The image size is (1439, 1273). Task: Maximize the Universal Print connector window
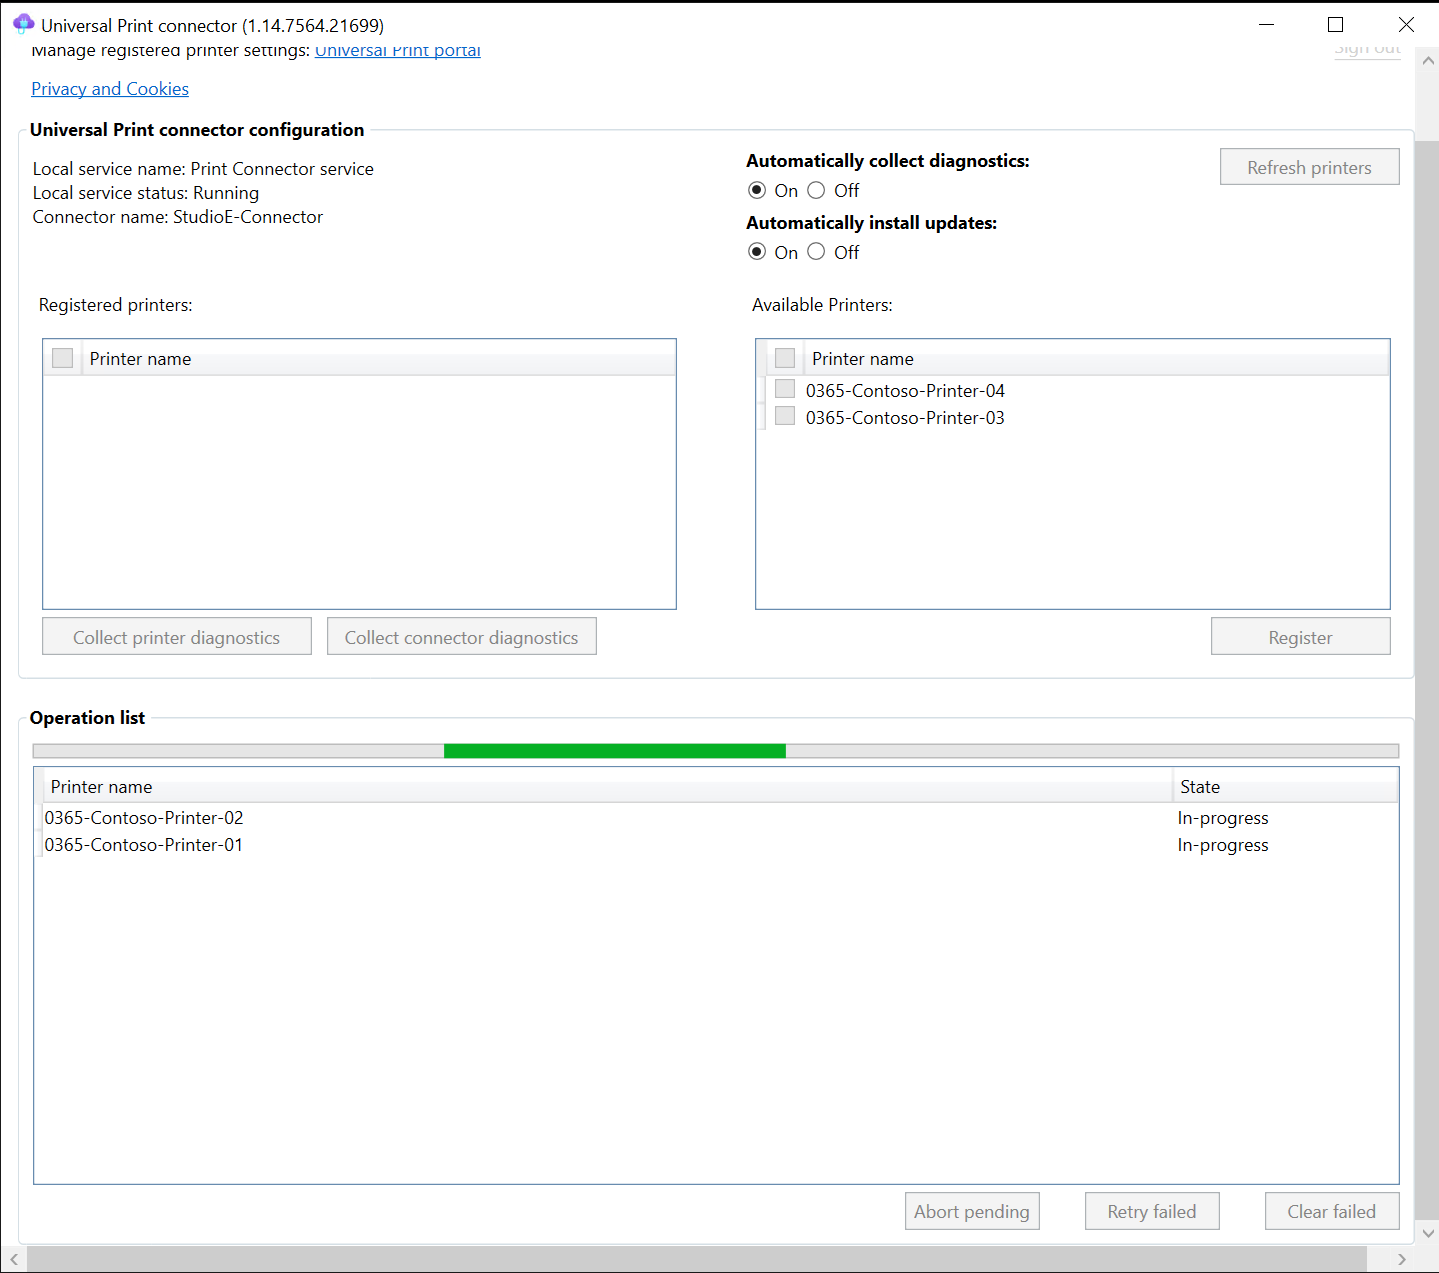tap(1335, 24)
